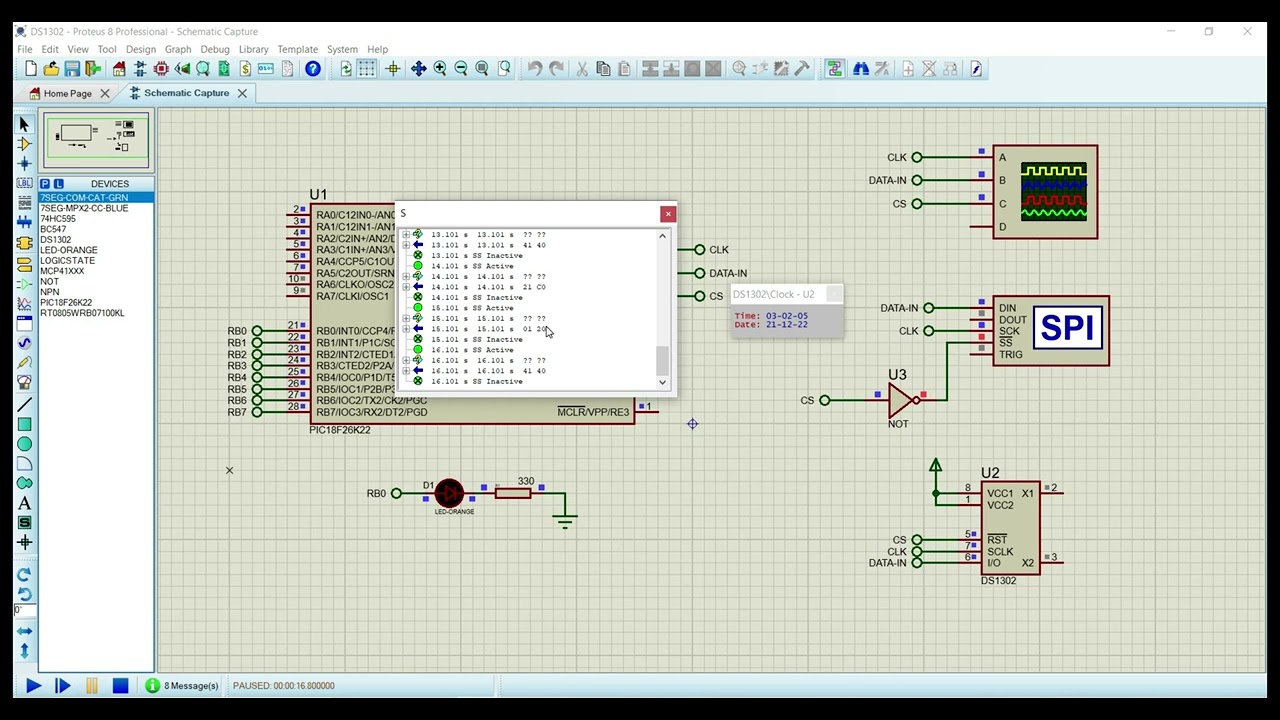The image size is (1280, 720).
Task: Open PCB Layout via the red chip icon
Action: pyautogui.click(x=161, y=69)
